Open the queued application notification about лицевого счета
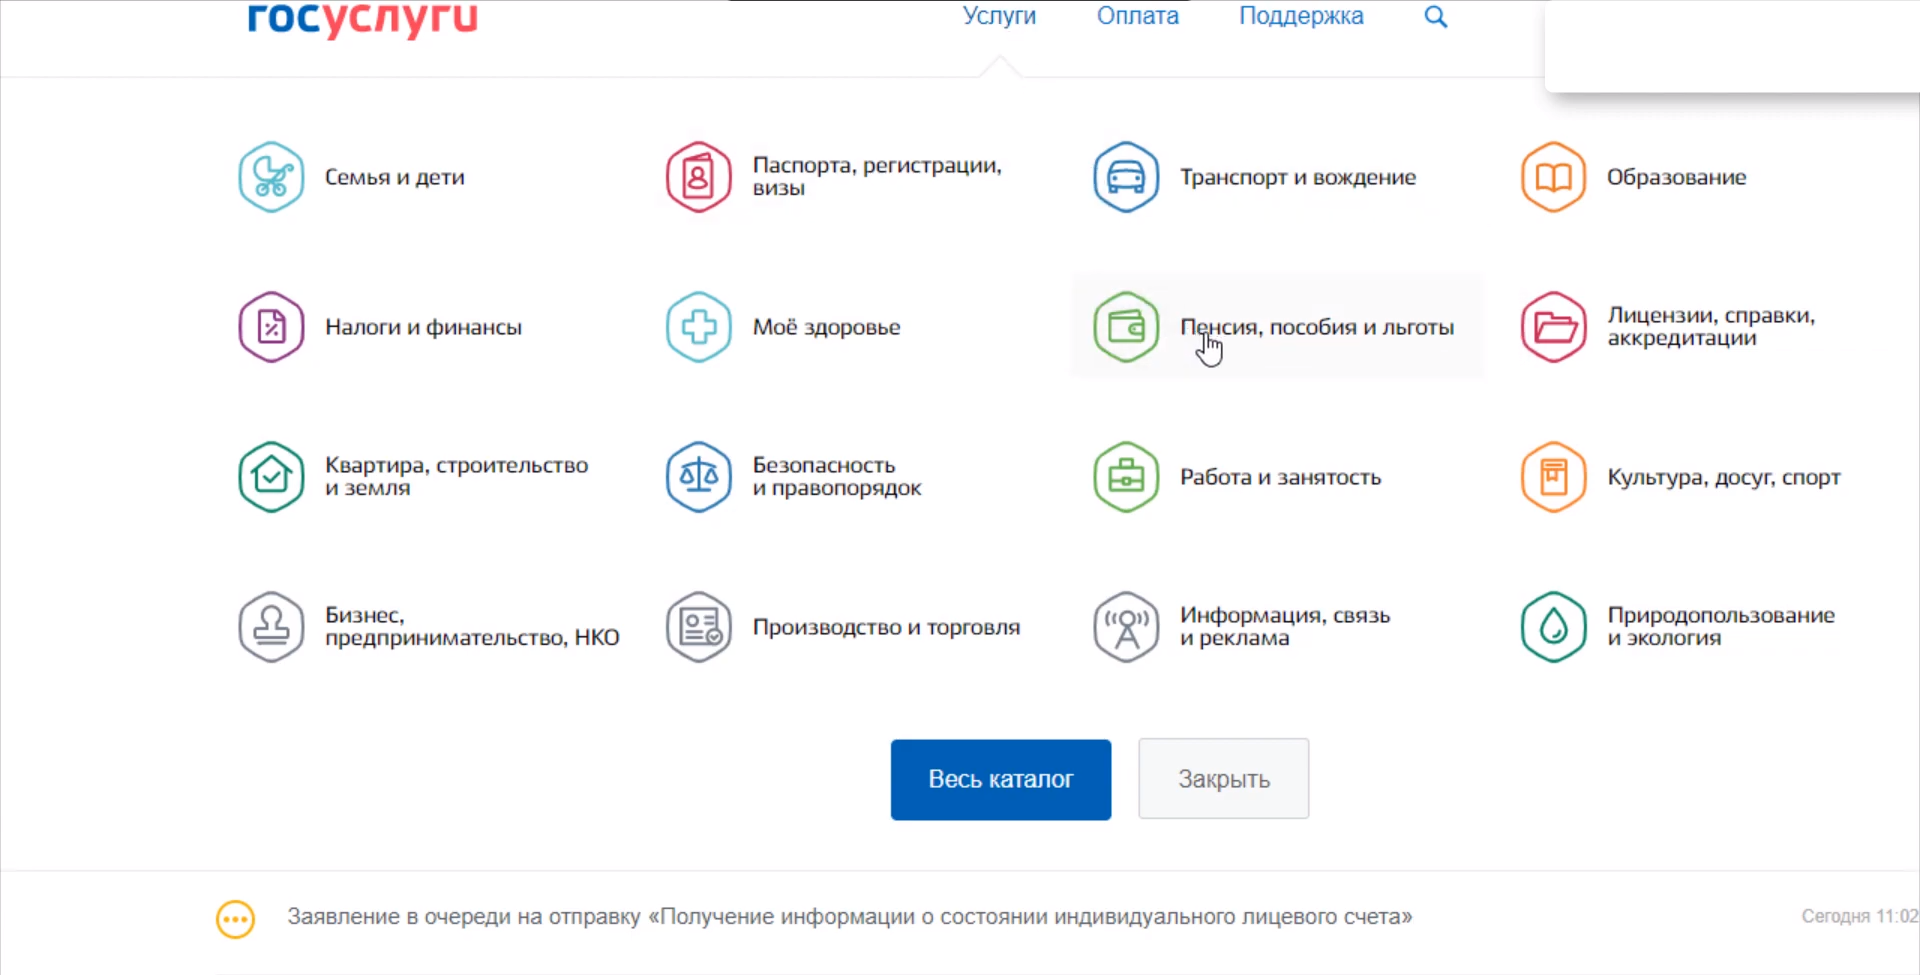The width and height of the screenshot is (1920, 975). point(849,917)
